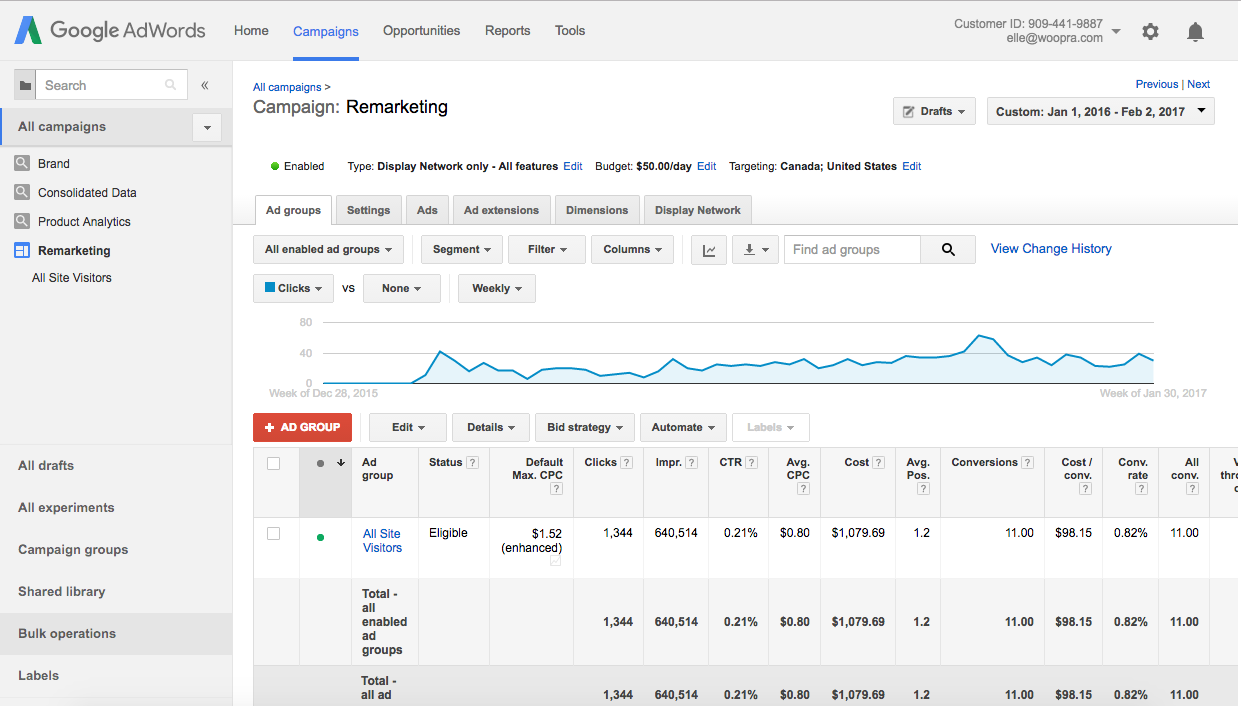
Task: Edit the $50.00/day budget
Action: [x=706, y=166]
